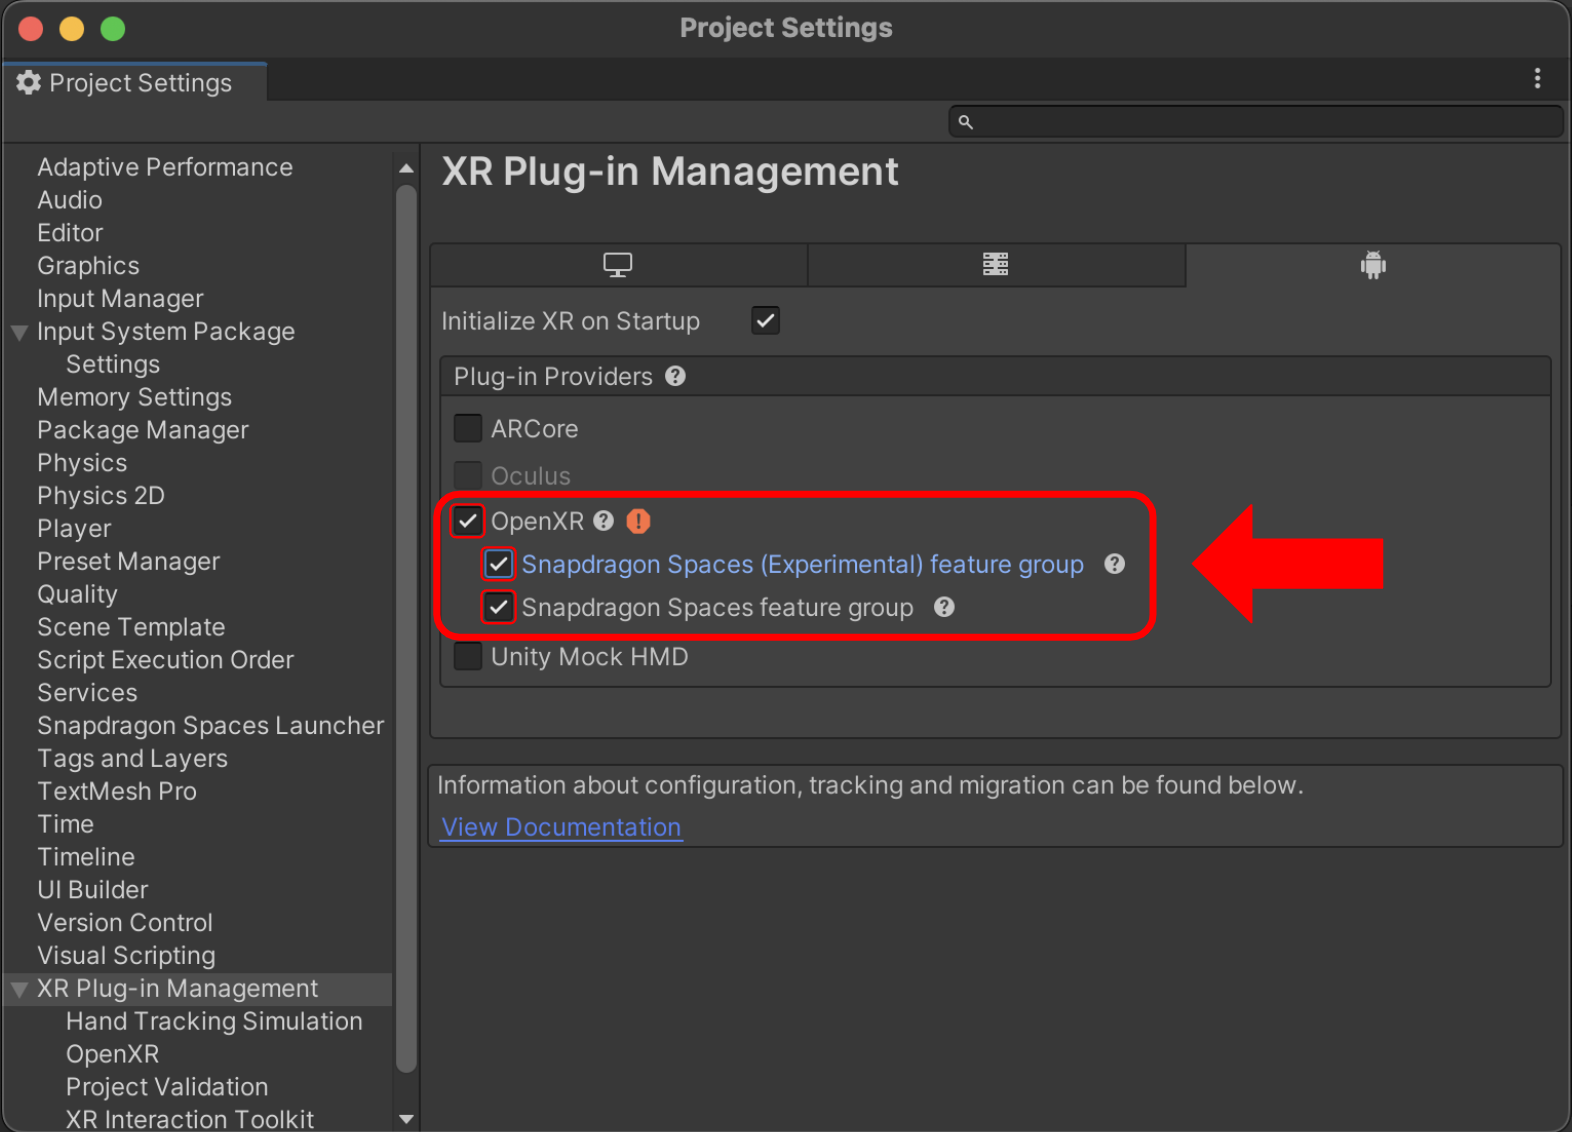Uncheck the OpenXR provider checkbox
Screen dimensions: 1572x1132
(468, 521)
